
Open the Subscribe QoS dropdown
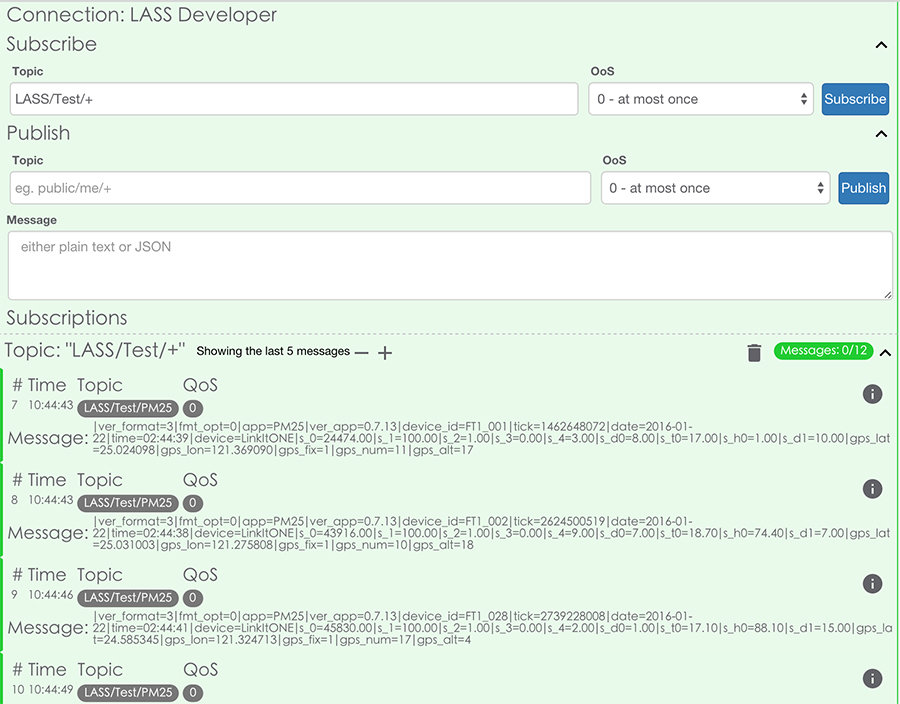tap(701, 99)
